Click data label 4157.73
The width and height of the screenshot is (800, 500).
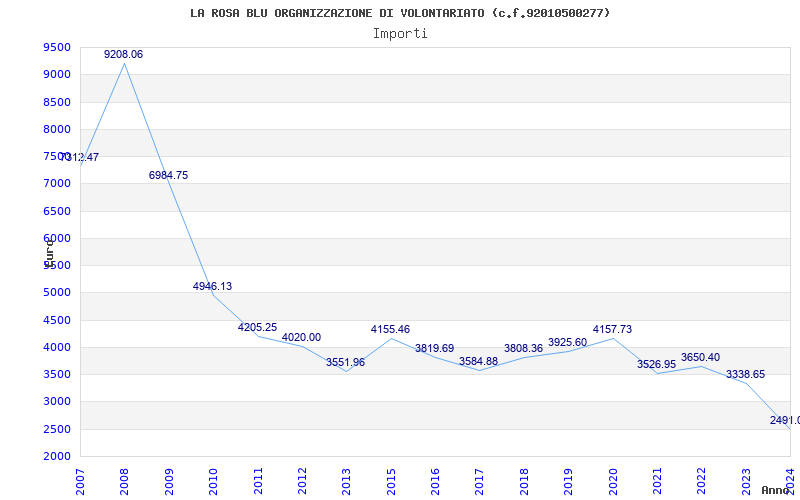612,329
